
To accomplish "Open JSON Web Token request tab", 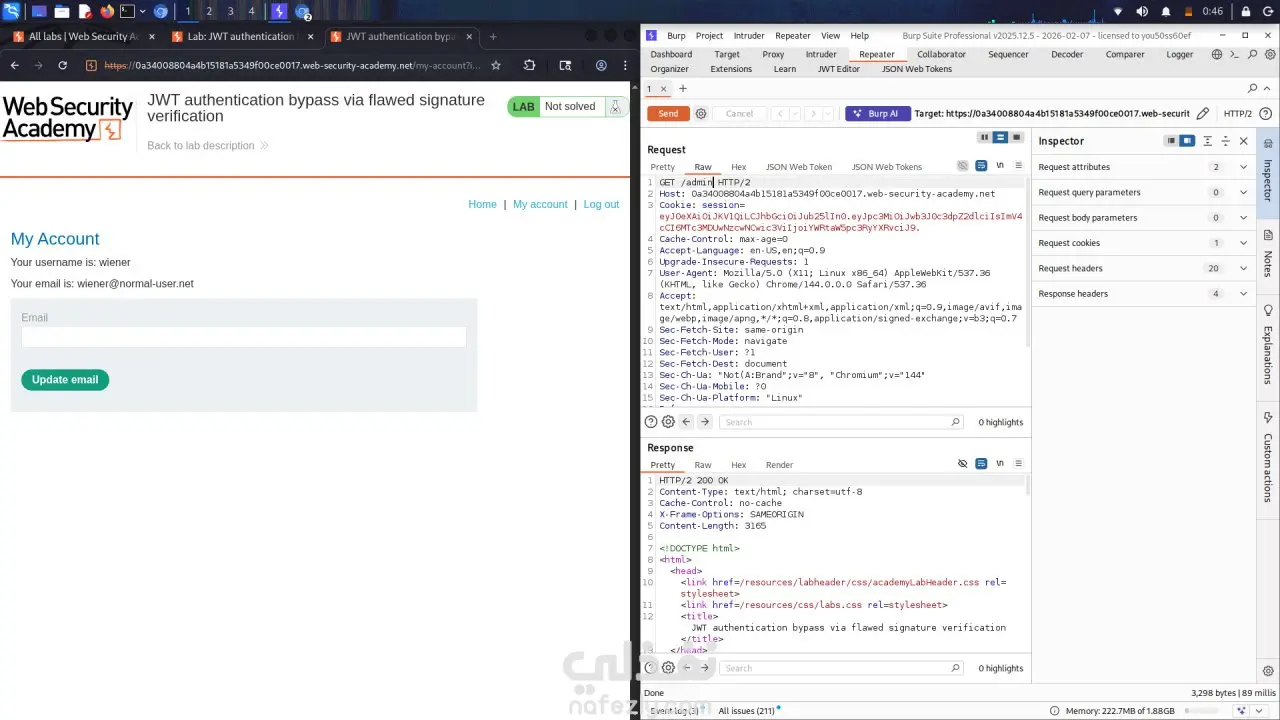I will coord(799,167).
